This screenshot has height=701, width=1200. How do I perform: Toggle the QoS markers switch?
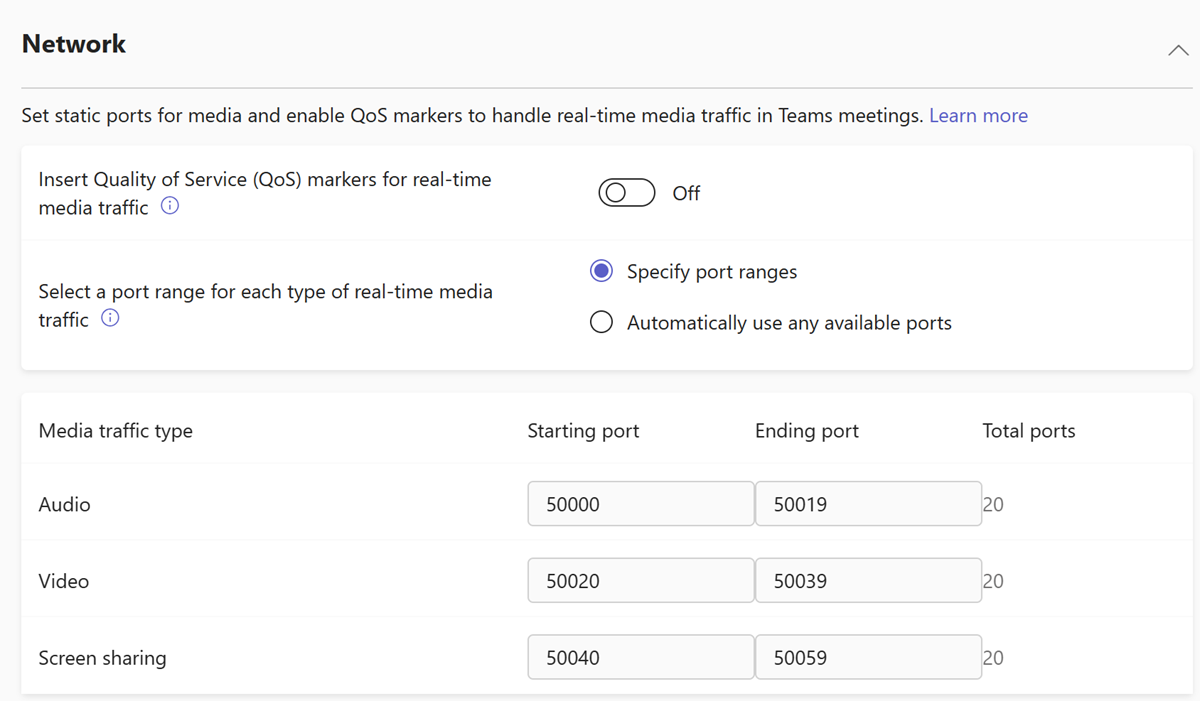point(627,193)
